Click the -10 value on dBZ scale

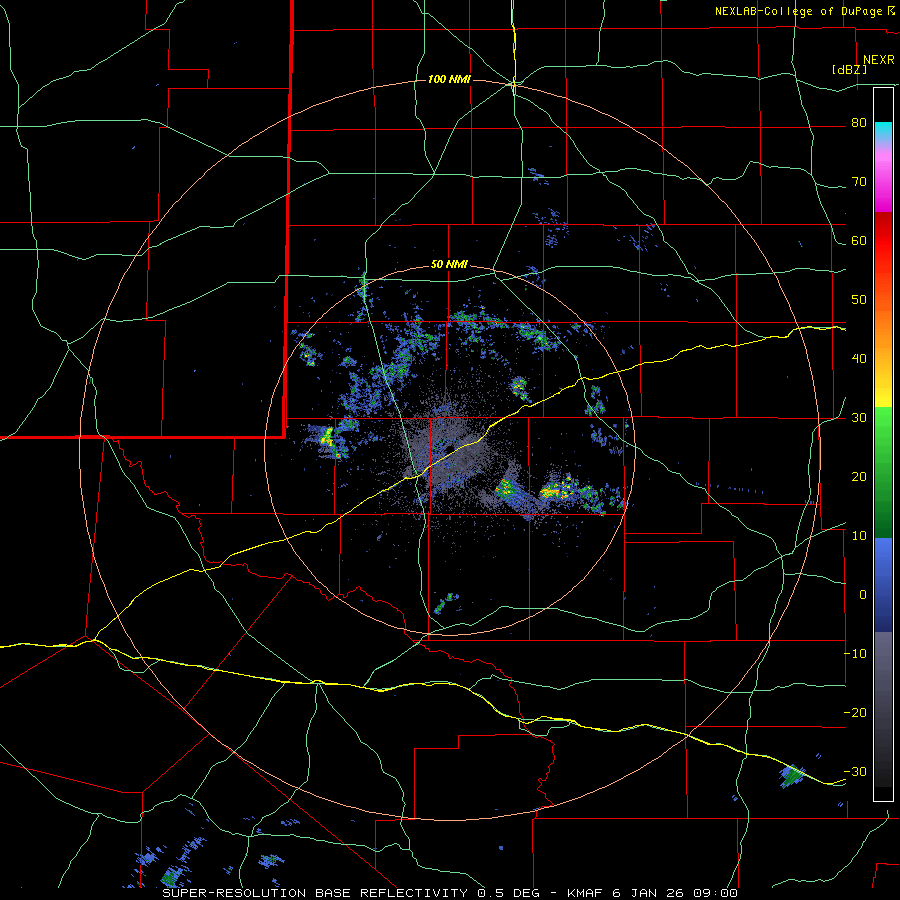click(x=855, y=654)
